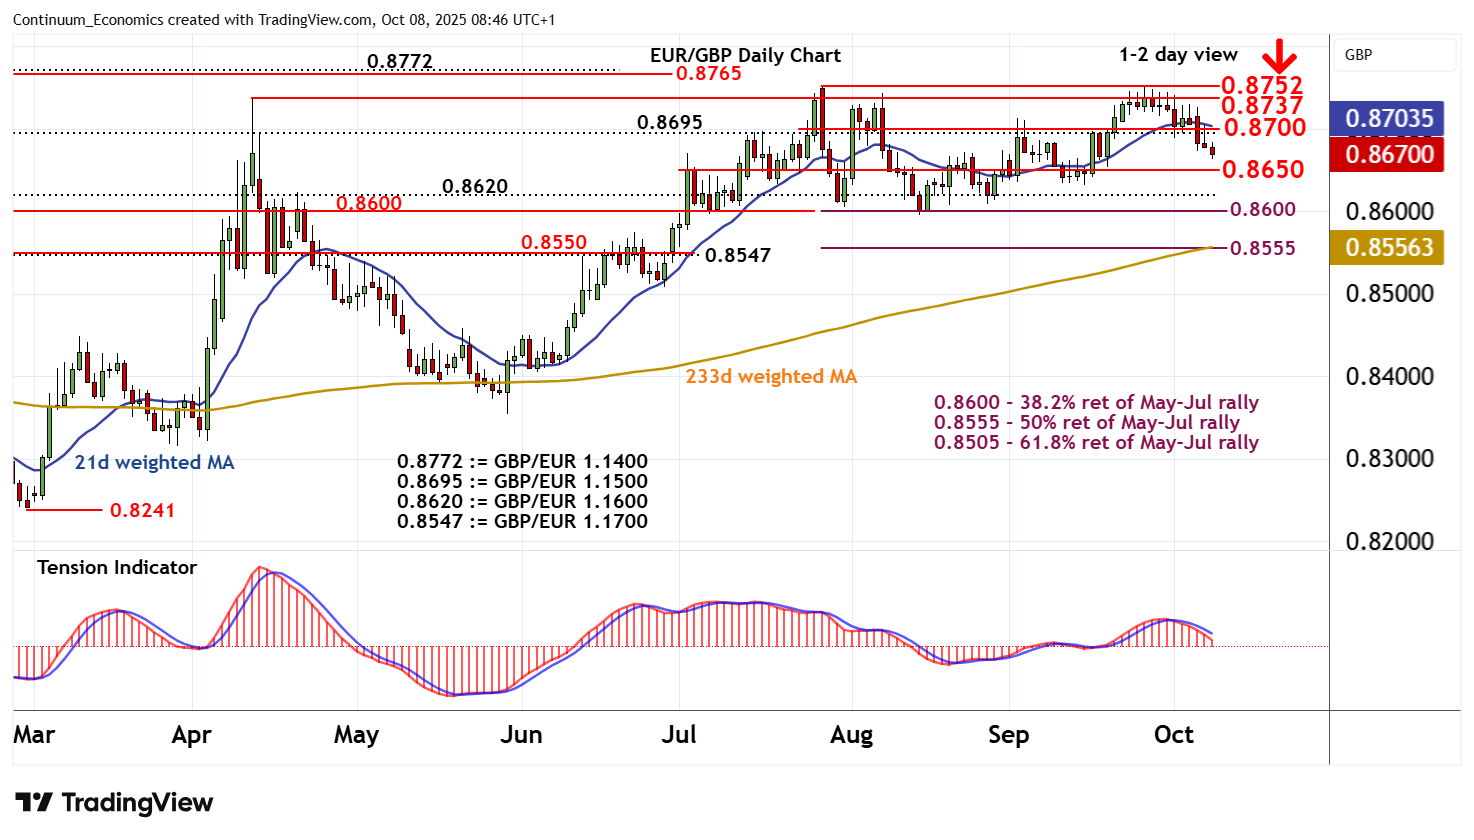Screen dimensions: 1474x840
Task: Click the 0.8241 low level label
Action: click(x=142, y=510)
